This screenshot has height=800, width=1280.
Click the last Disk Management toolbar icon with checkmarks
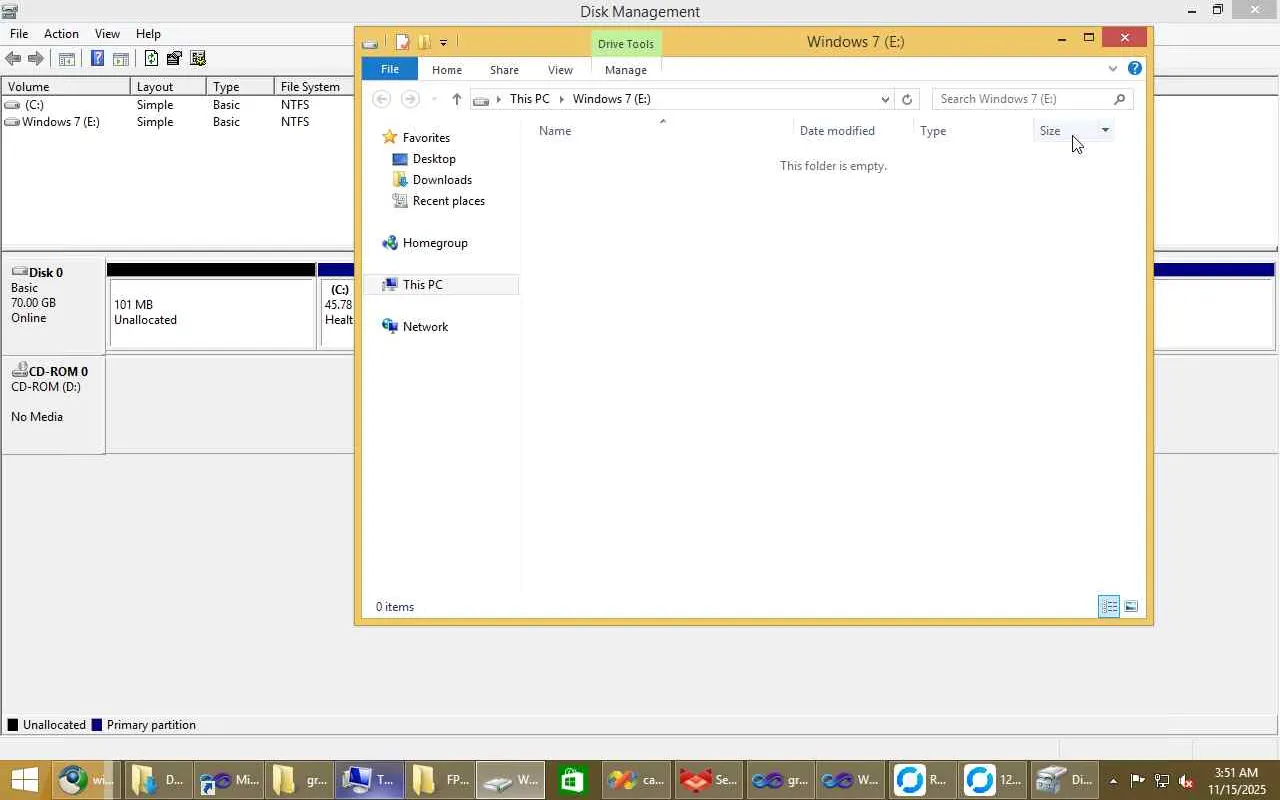pos(197,59)
